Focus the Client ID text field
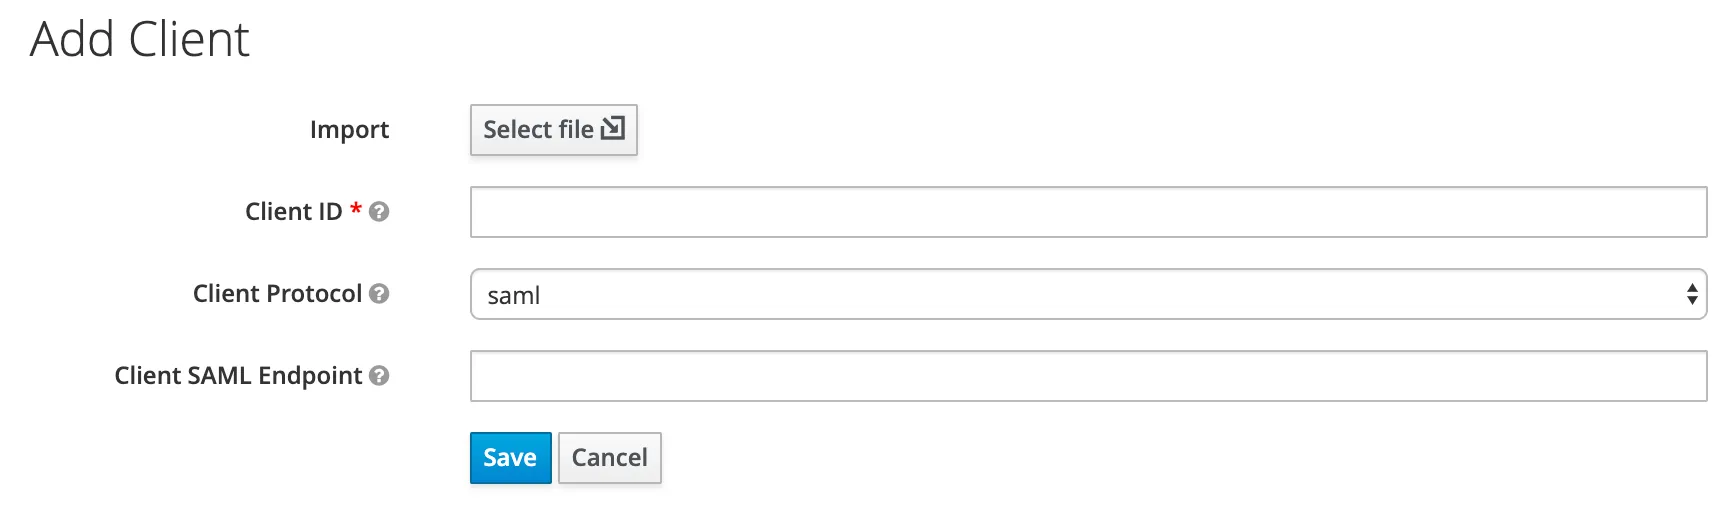 tap(1087, 212)
